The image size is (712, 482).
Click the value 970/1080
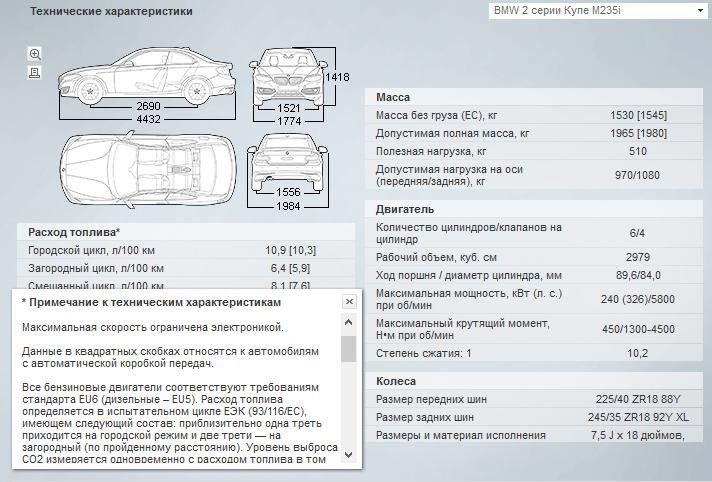click(637, 175)
